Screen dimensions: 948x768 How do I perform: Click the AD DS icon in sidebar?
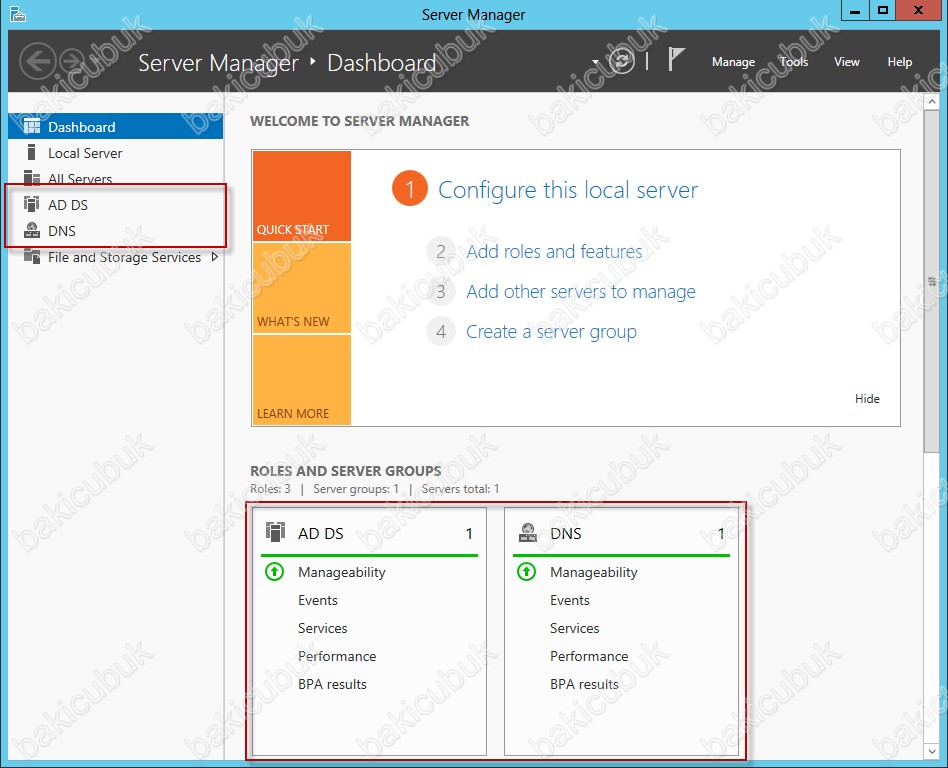click(31, 204)
